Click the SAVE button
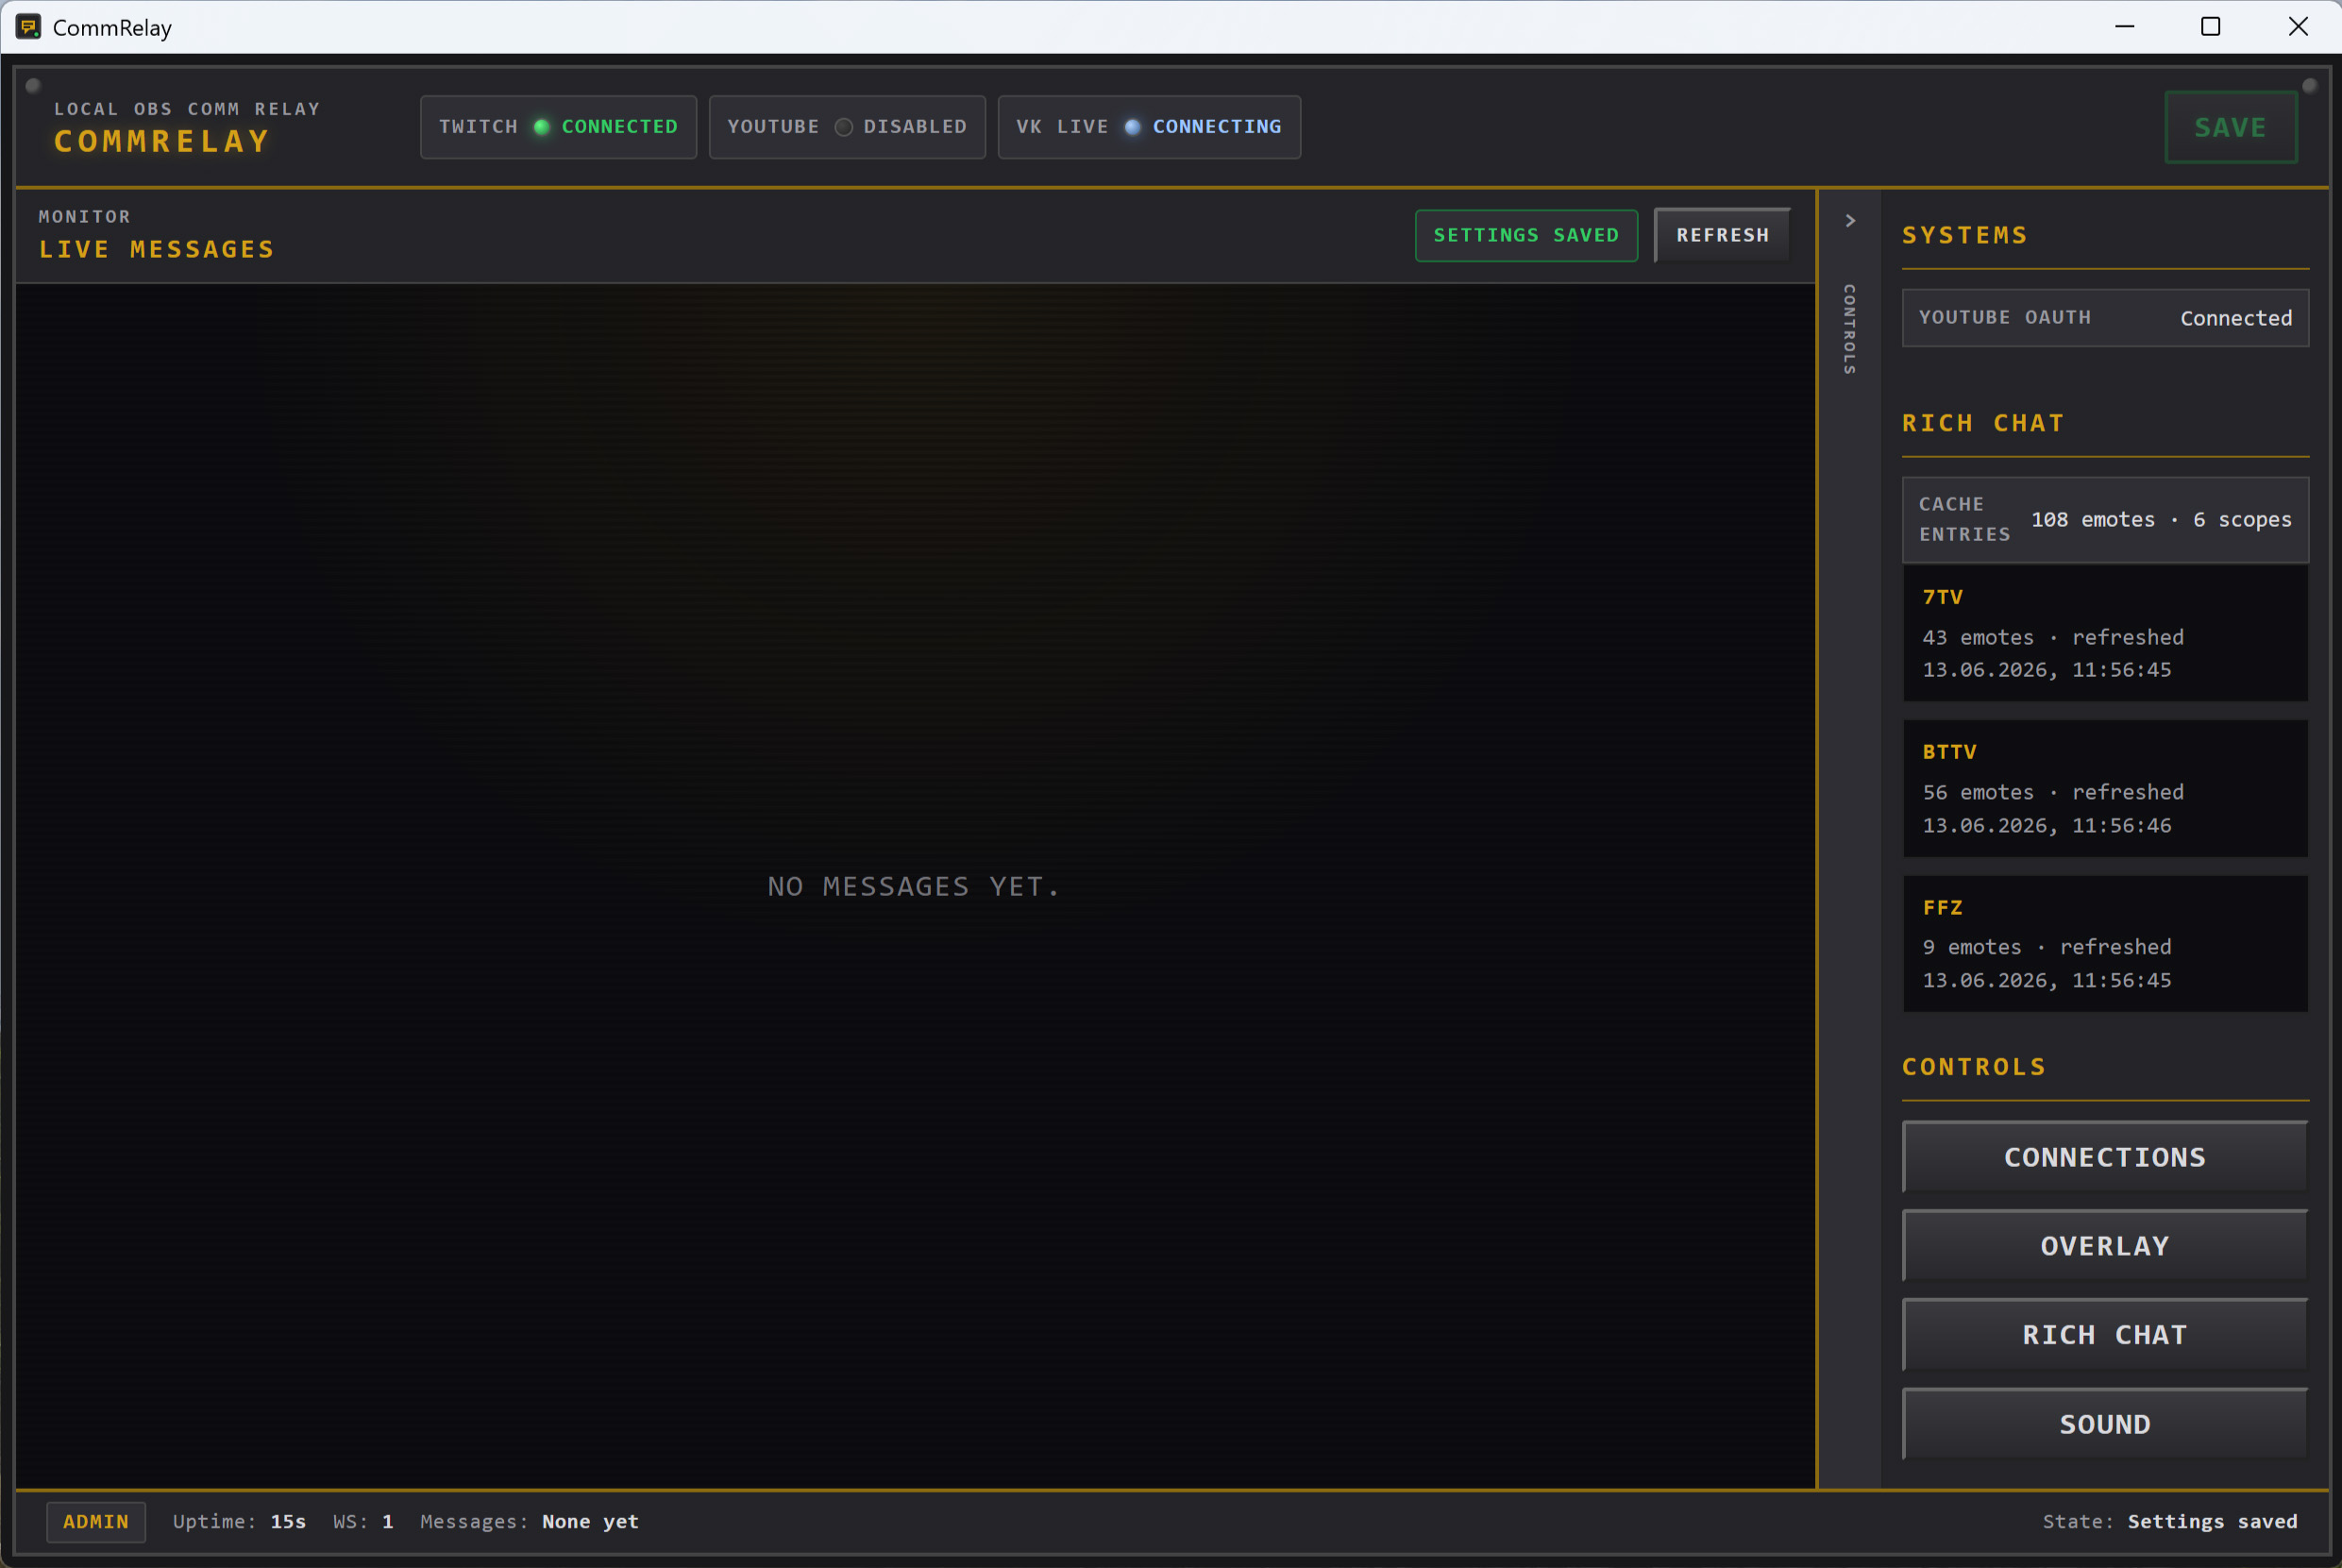The height and width of the screenshot is (1568, 2342). (2231, 127)
